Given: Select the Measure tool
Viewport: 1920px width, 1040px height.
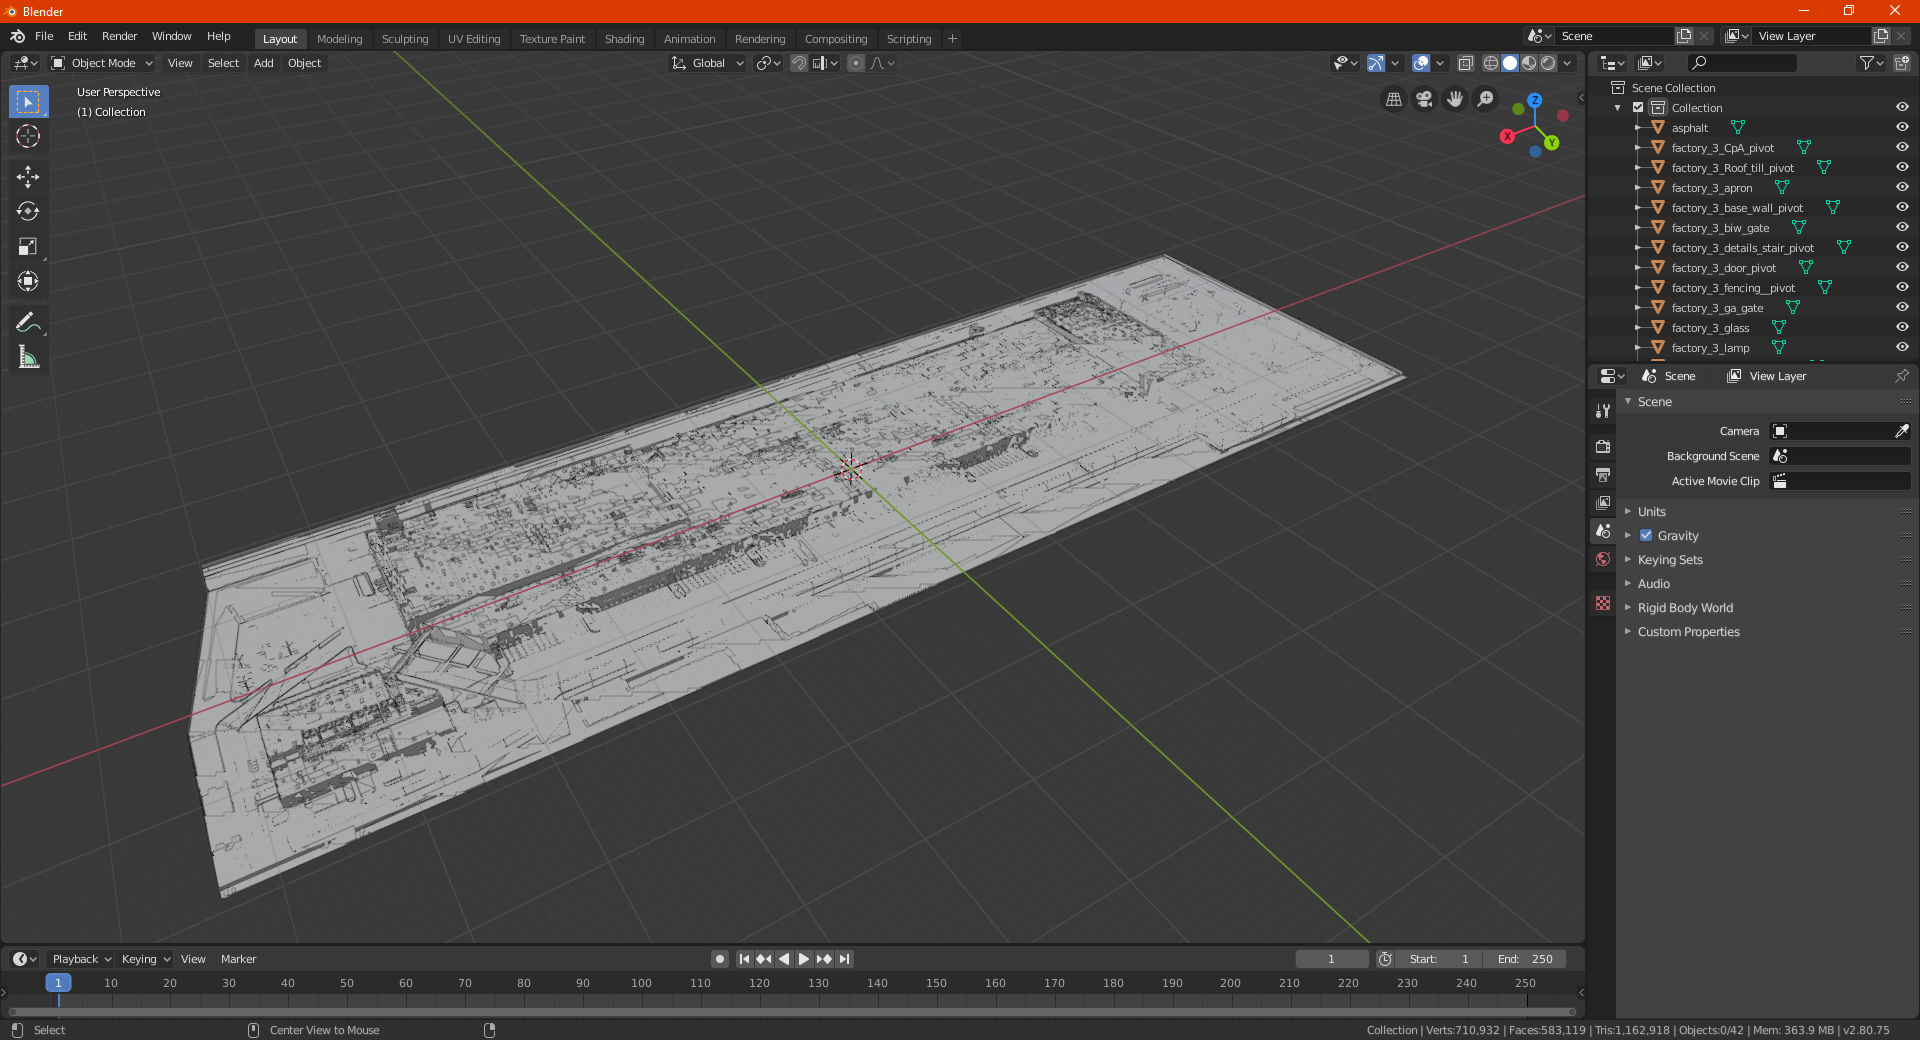Looking at the screenshot, I should [28, 357].
